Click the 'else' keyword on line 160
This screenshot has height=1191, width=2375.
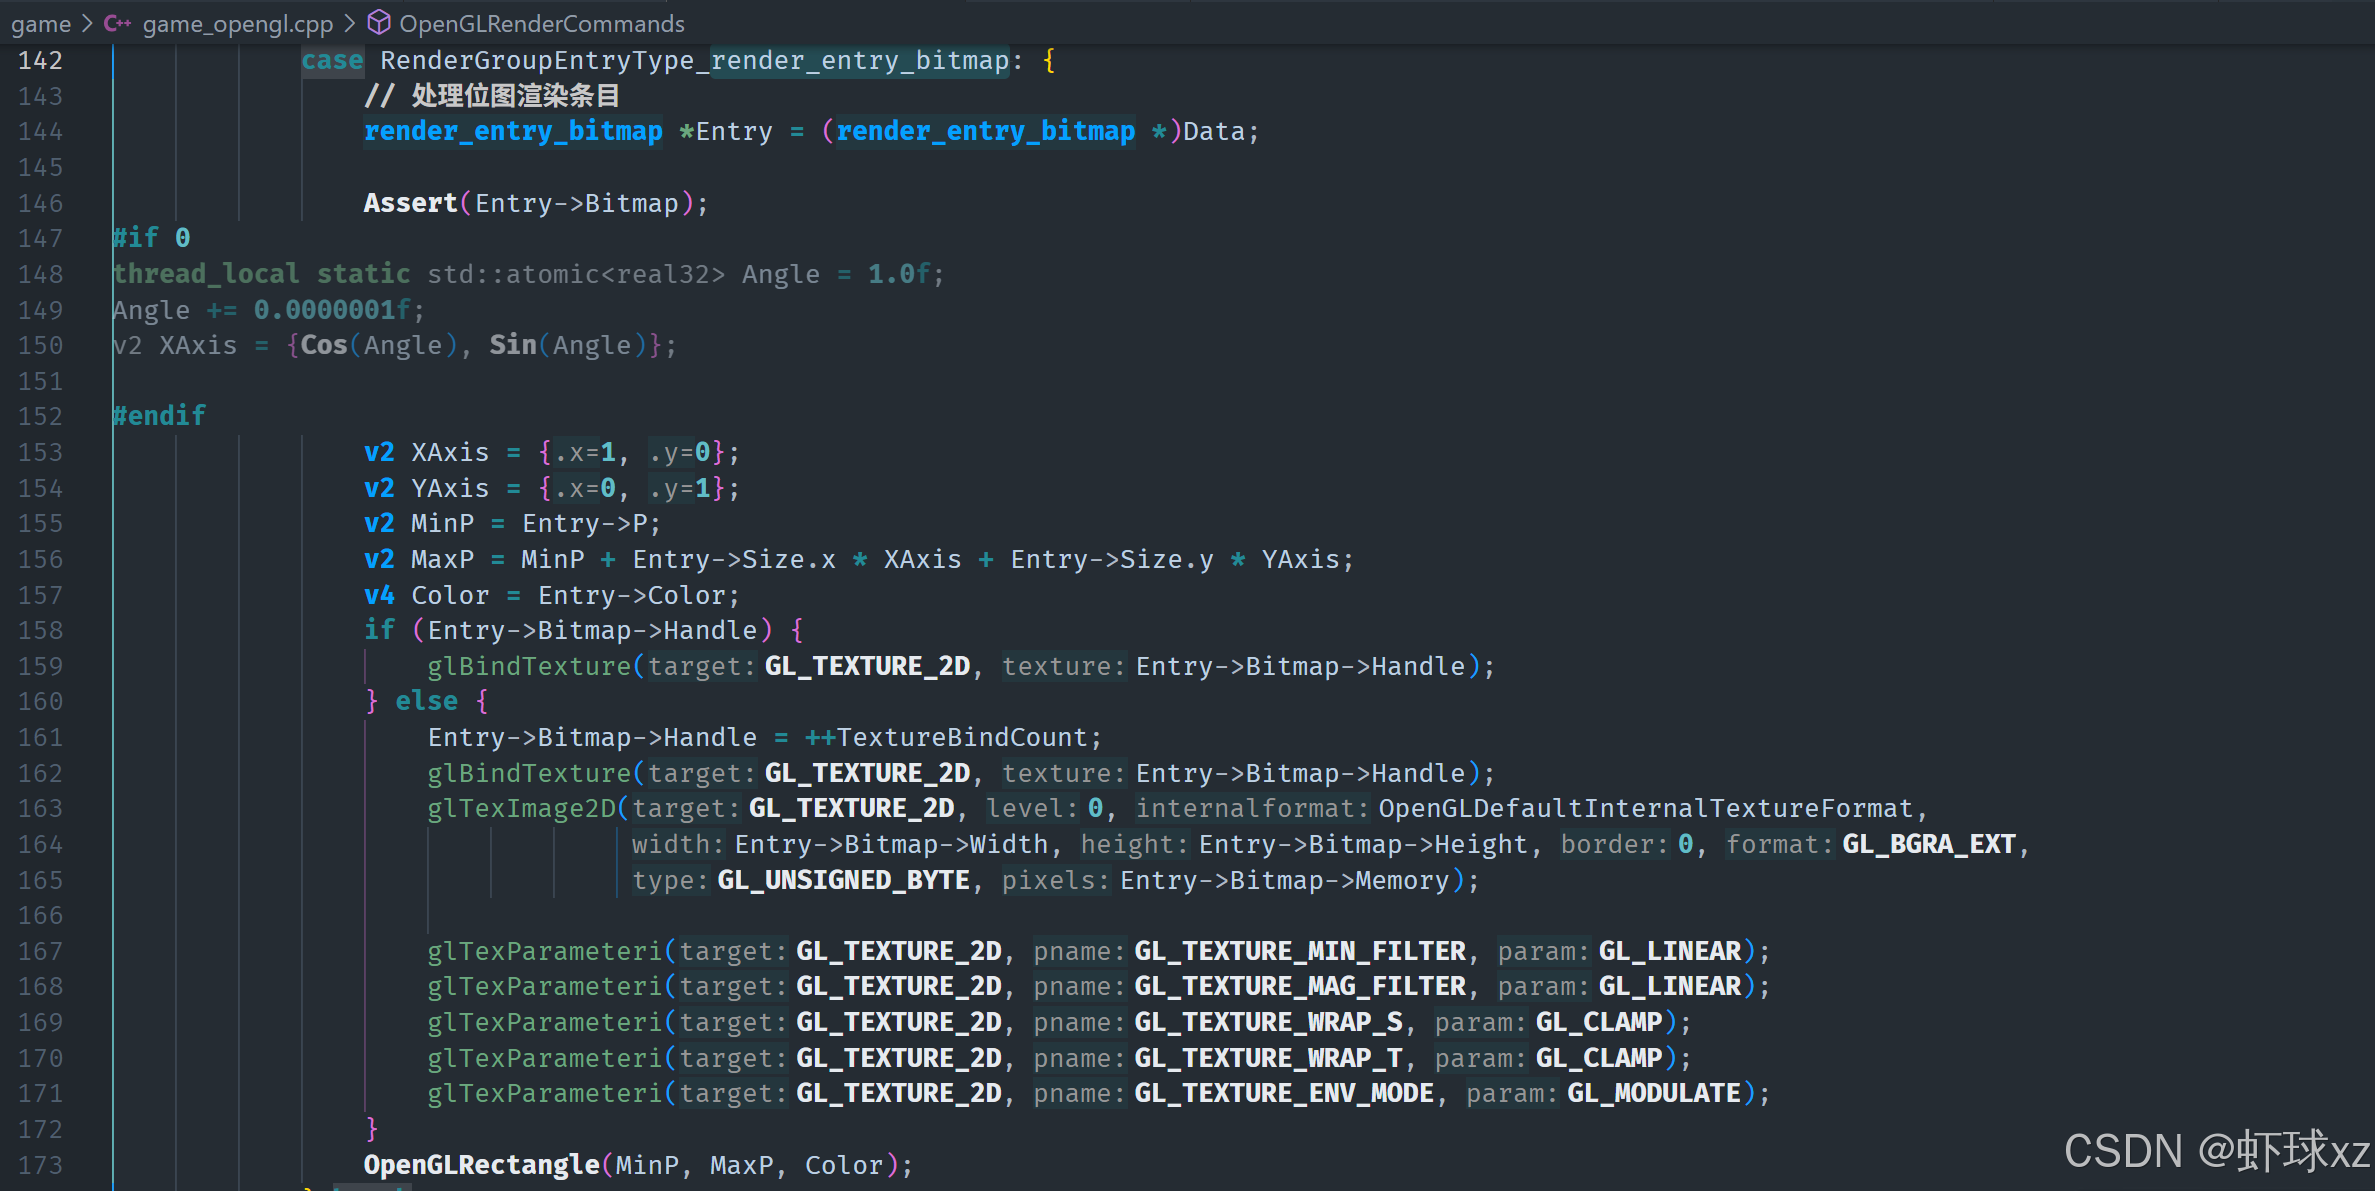coord(426,701)
